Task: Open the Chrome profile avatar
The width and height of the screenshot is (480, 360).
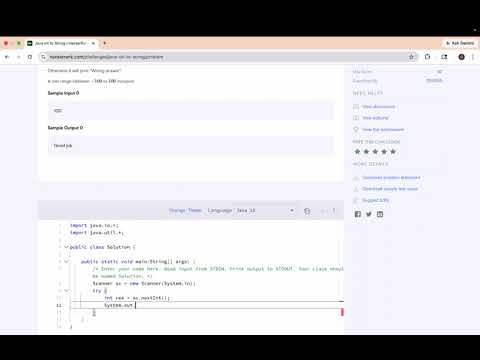Action: [461, 57]
